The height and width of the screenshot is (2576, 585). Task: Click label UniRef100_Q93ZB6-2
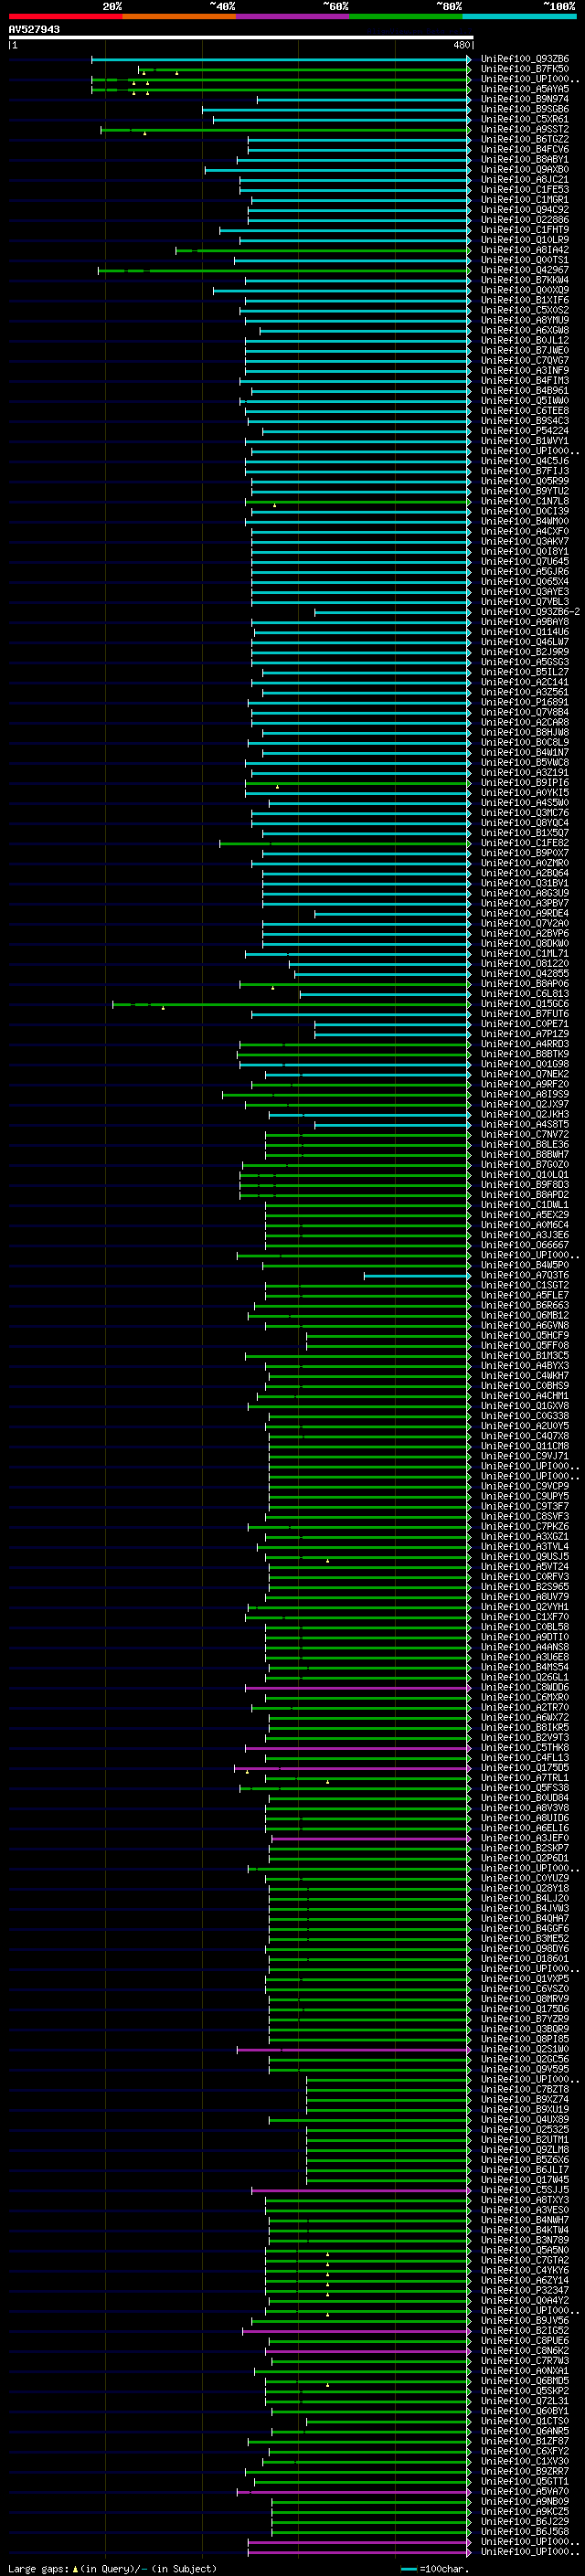coord(530,612)
